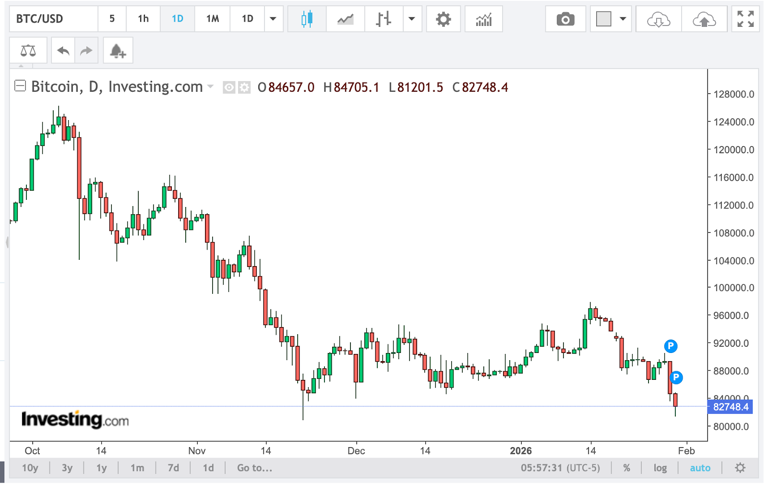Toggle log scale option
Viewport: 768px width, 486px height.
pyautogui.click(x=660, y=468)
